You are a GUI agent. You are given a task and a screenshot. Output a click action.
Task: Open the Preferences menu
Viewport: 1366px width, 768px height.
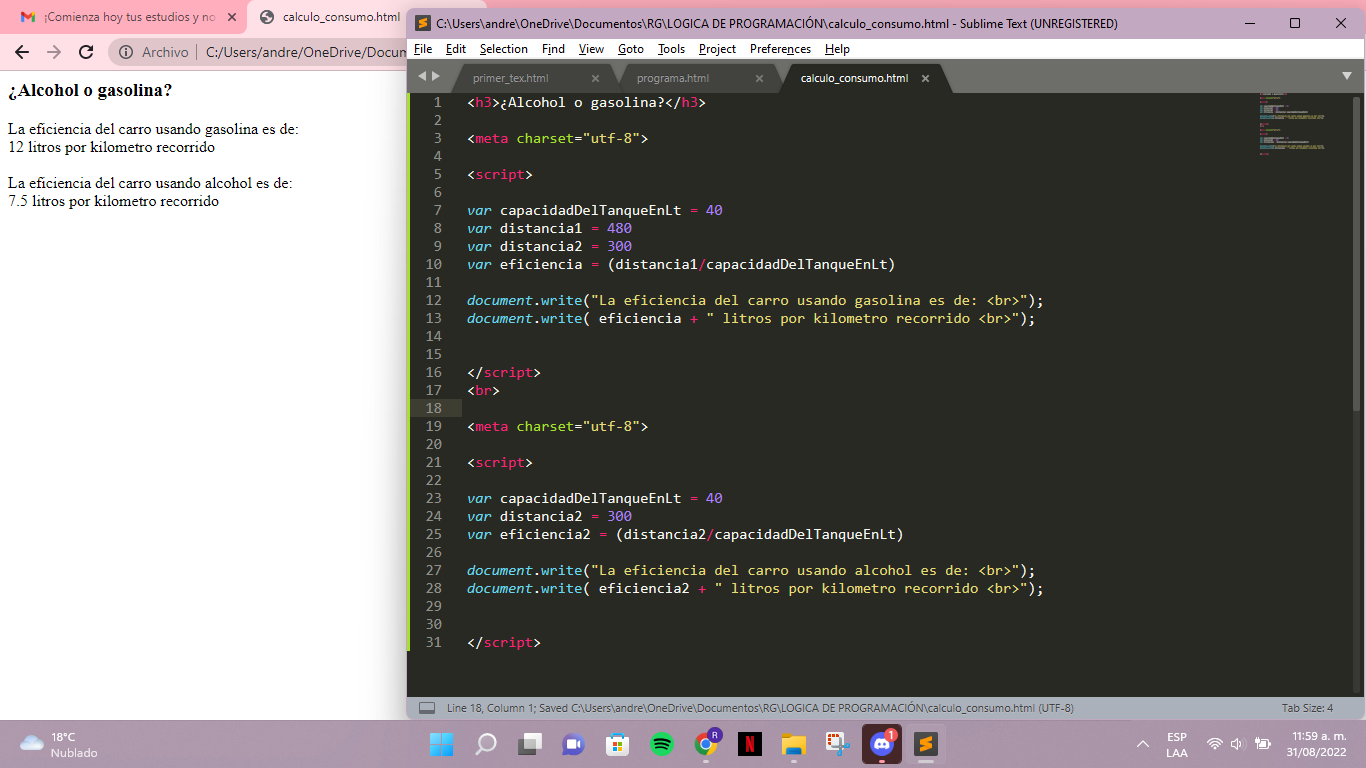tap(780, 48)
